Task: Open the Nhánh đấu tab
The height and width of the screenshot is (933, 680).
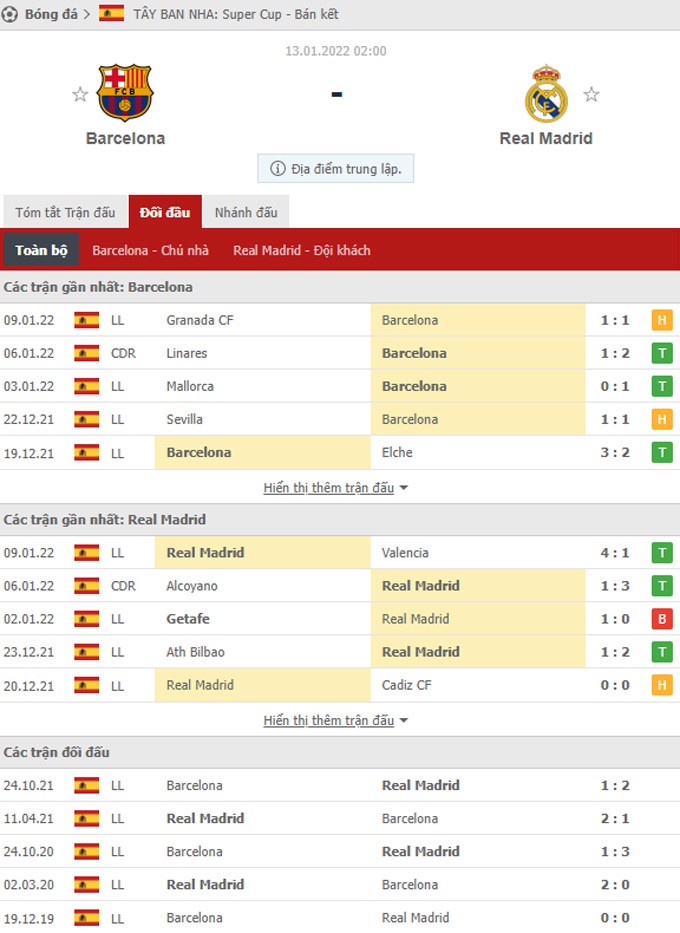Action: (x=246, y=212)
